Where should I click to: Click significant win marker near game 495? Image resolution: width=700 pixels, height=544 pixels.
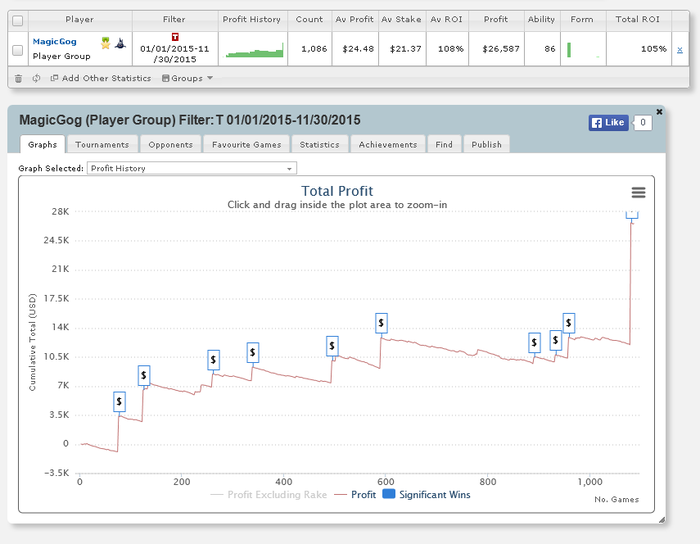click(332, 346)
